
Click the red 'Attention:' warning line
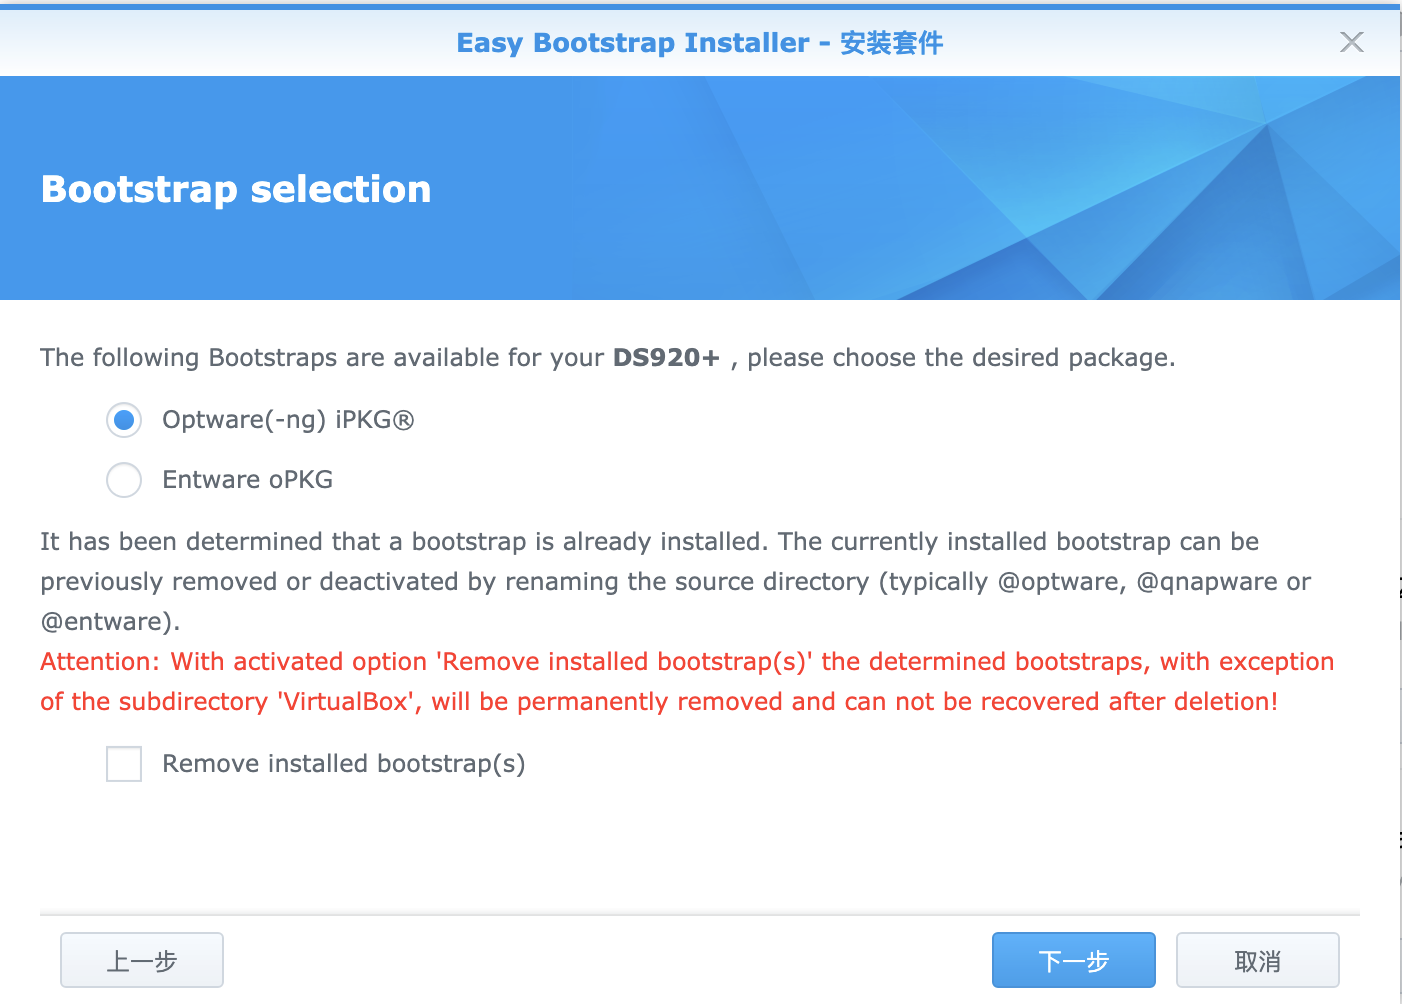[687, 662]
